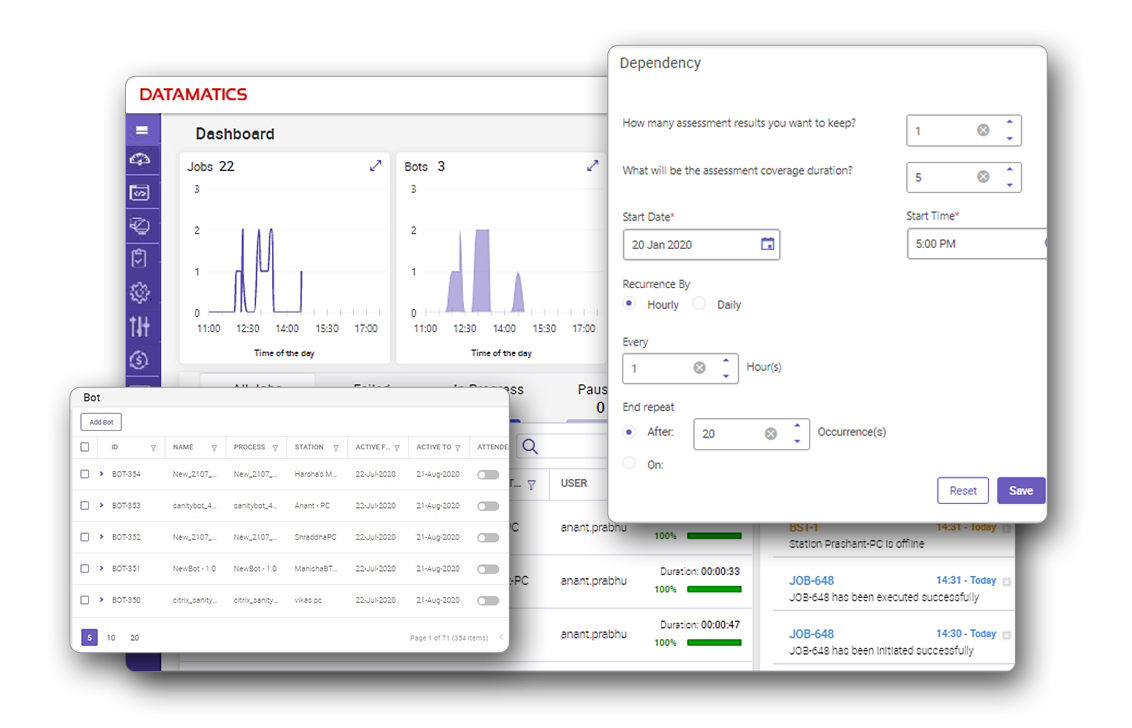Expand the BOT-350 row chevron
Image resolution: width=1132 pixels, height=728 pixels.
(102, 600)
